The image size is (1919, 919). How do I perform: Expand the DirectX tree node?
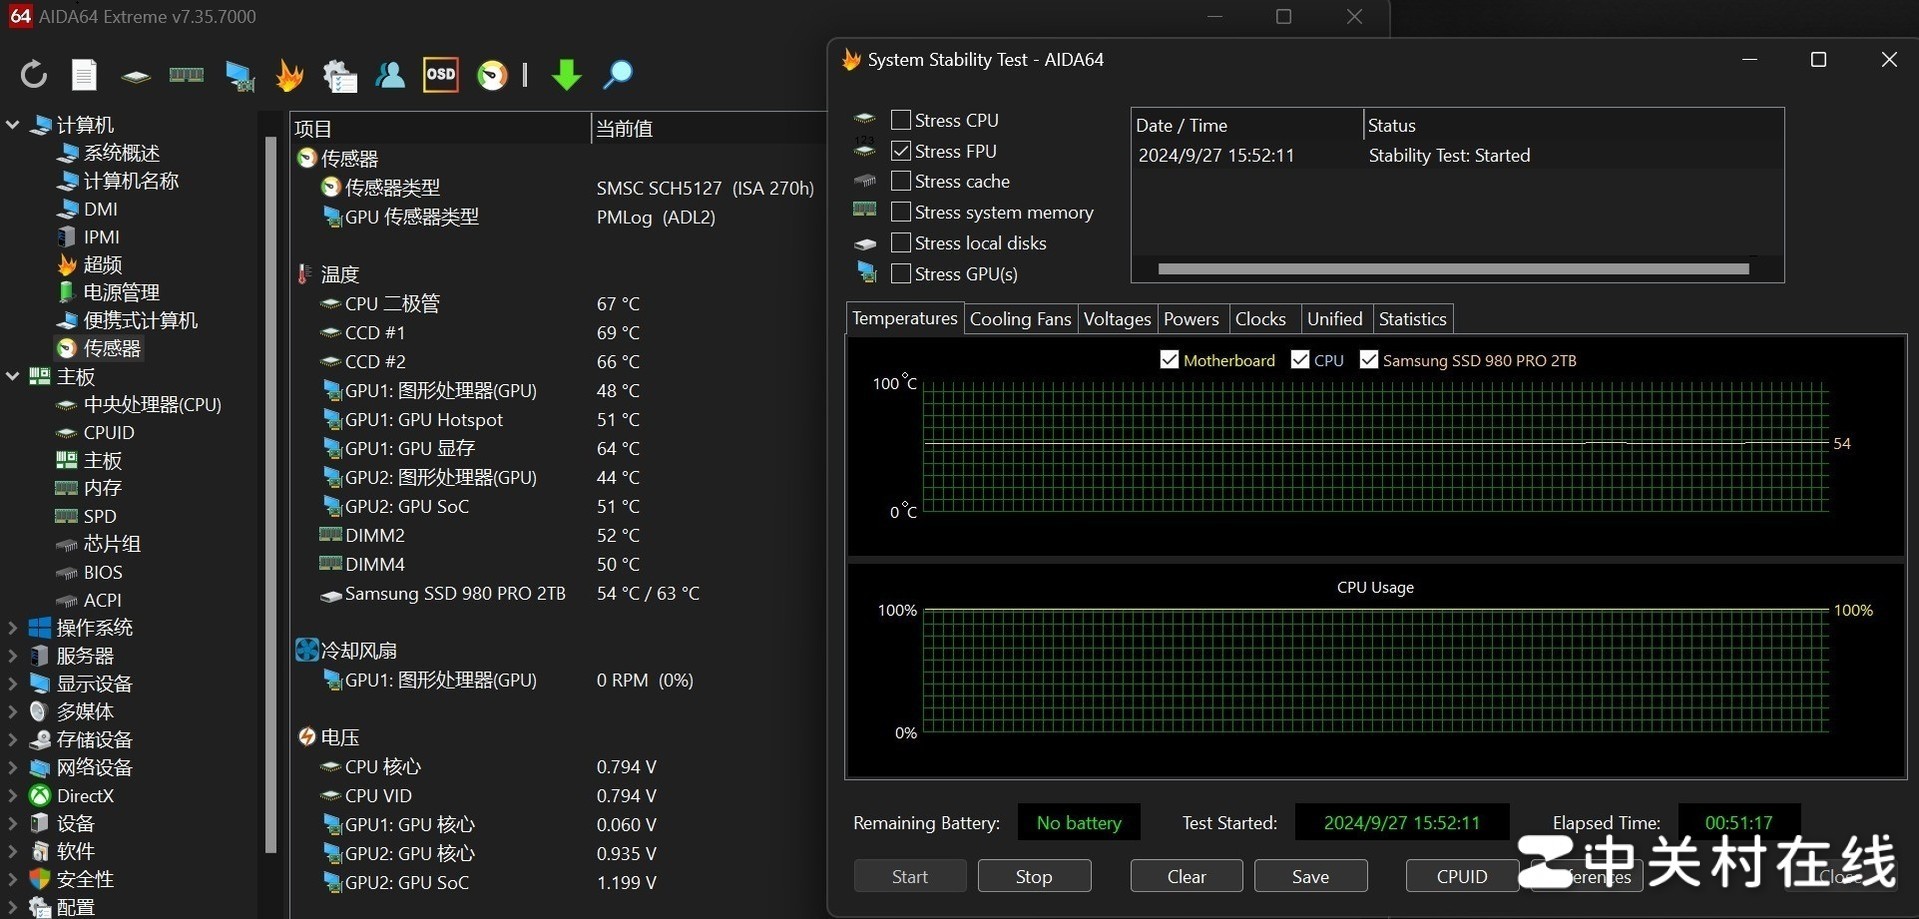(13, 796)
